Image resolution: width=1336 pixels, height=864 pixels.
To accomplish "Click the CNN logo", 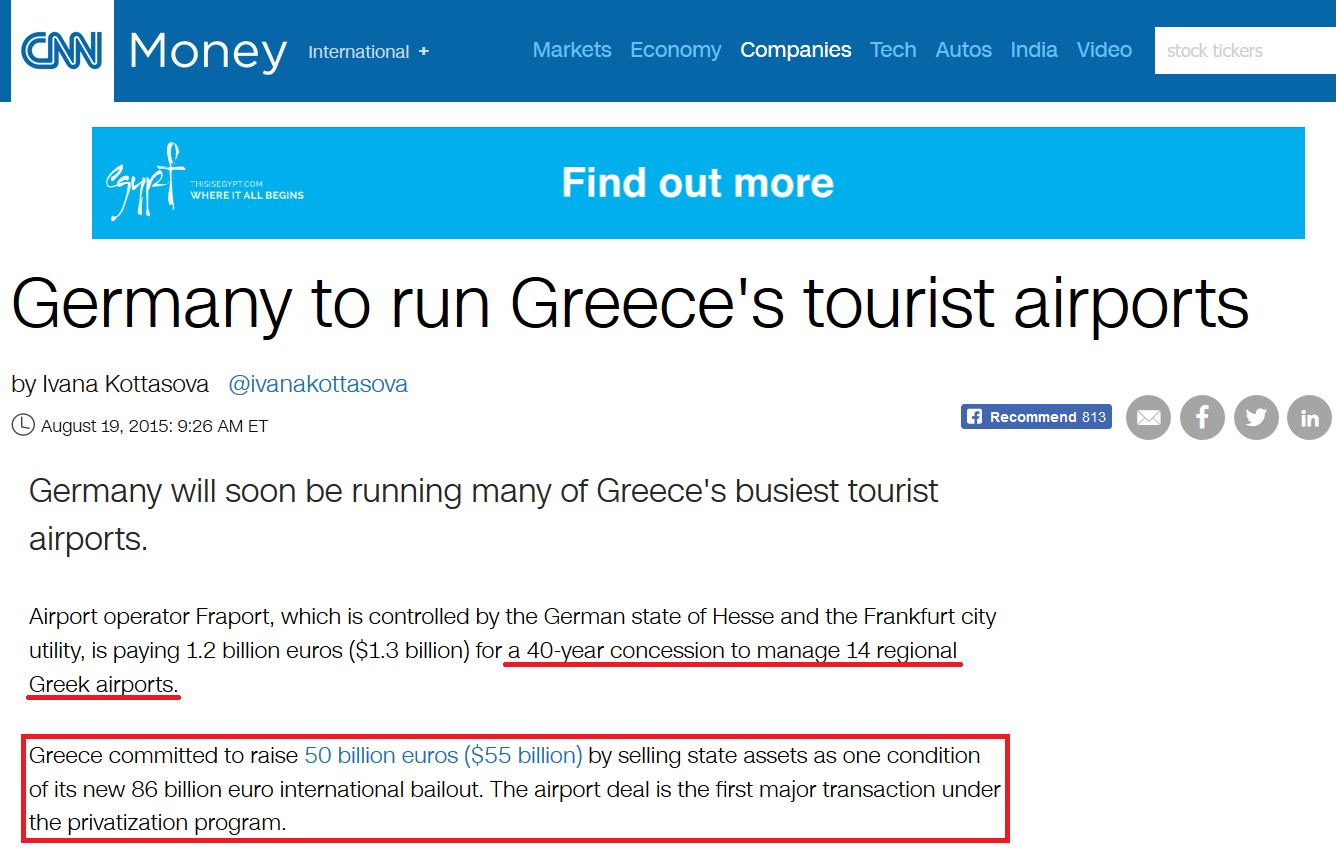I will (x=62, y=50).
